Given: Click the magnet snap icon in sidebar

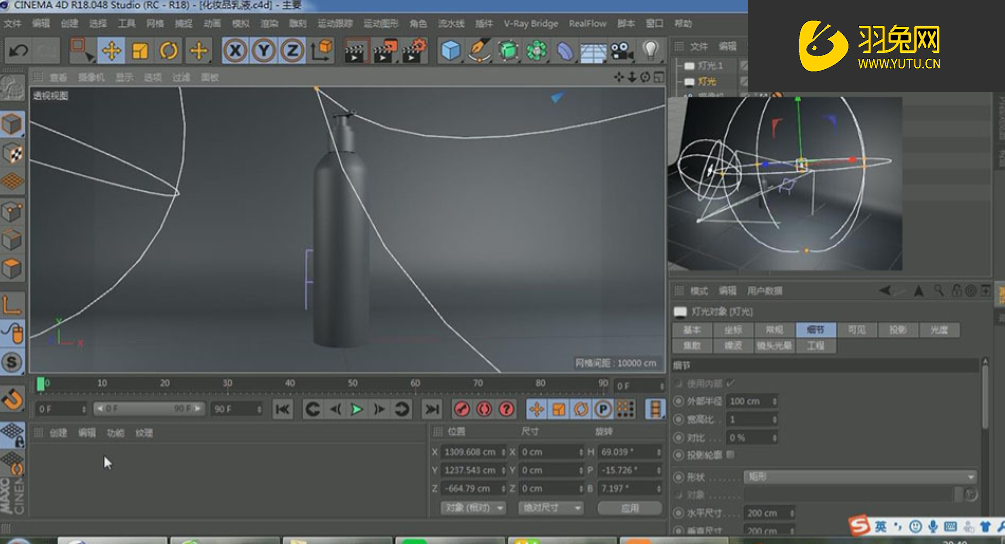Looking at the screenshot, I should pos(12,399).
